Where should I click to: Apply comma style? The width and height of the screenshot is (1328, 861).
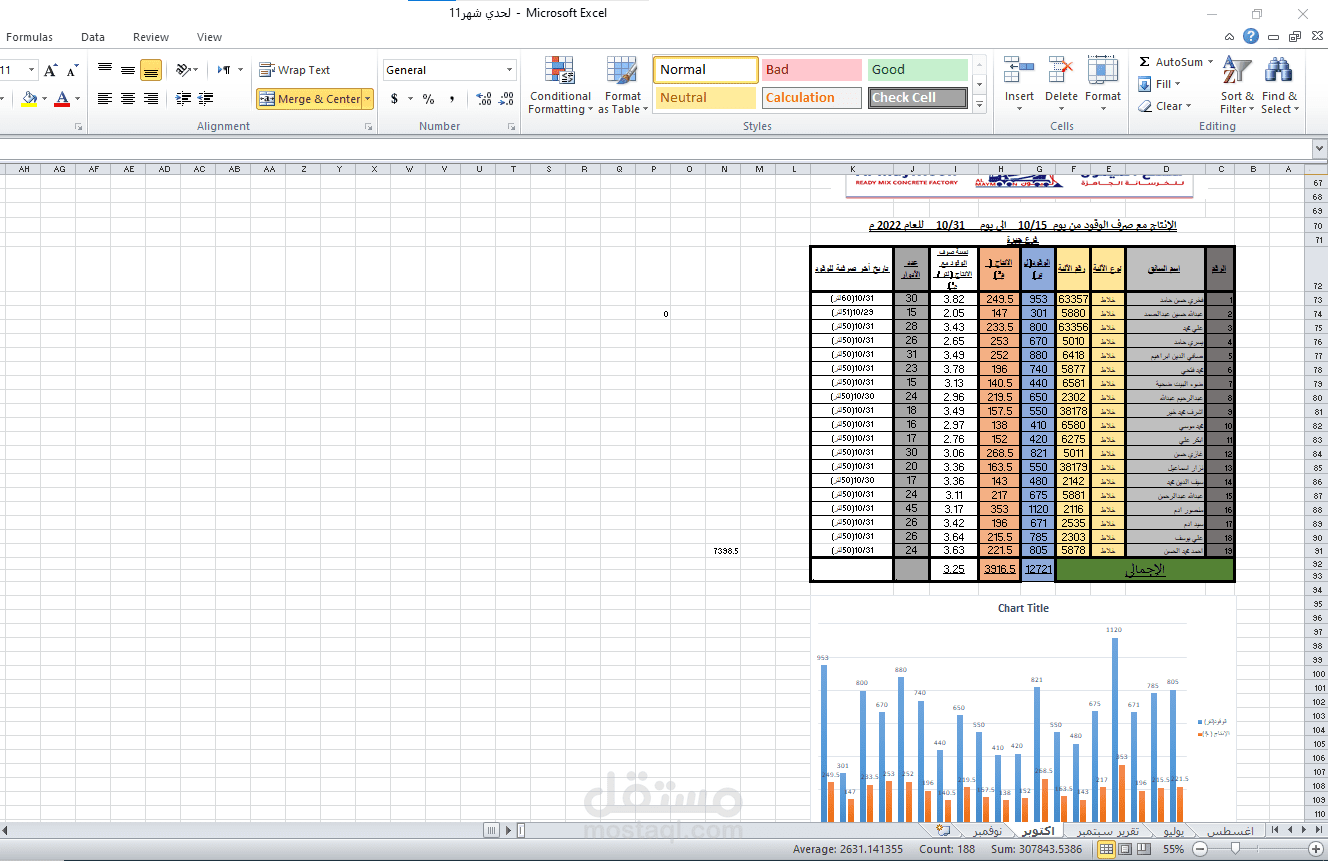[452, 99]
